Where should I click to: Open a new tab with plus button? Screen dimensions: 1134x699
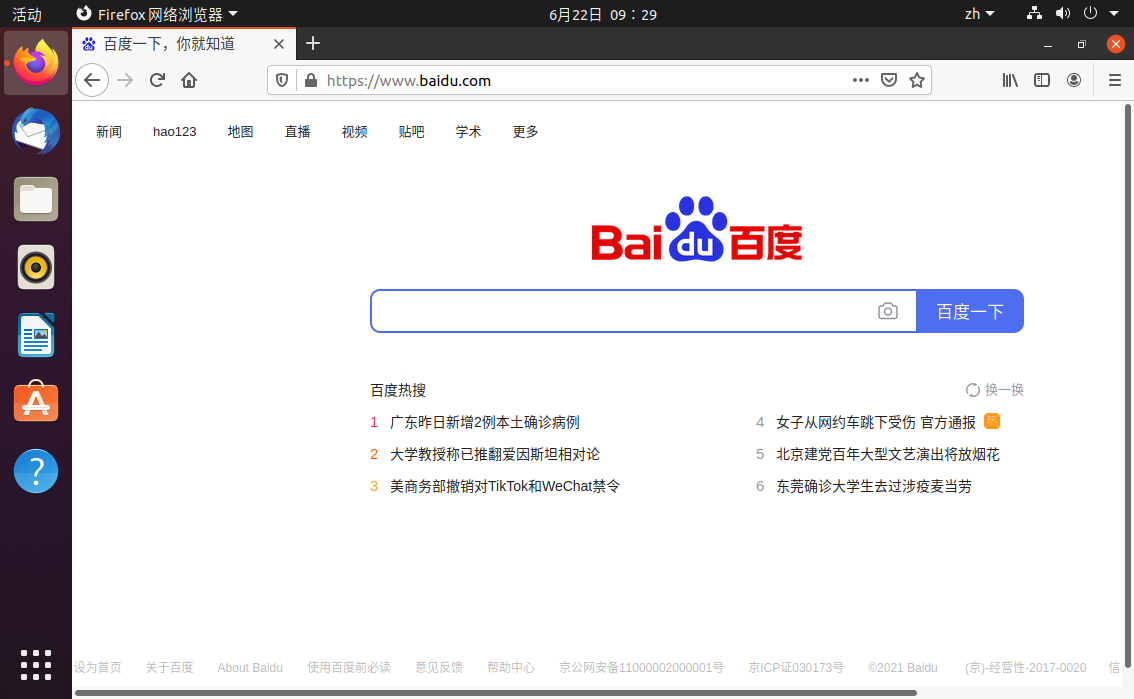312,43
